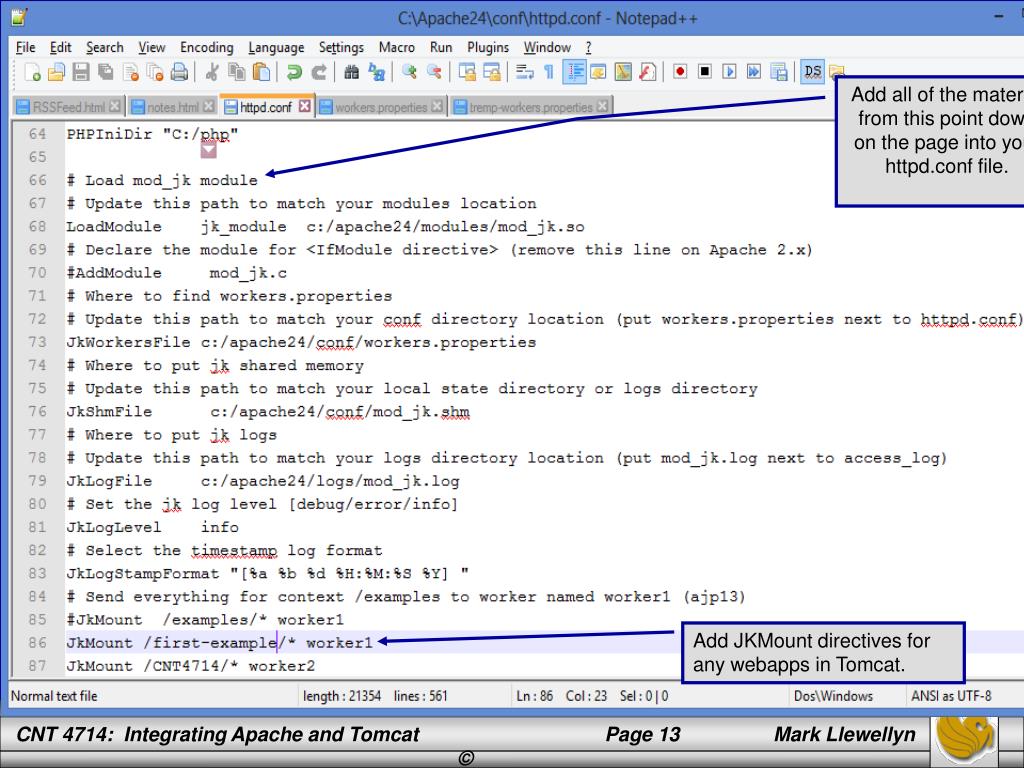Click the Copy toolbar icon
The height and width of the screenshot is (768, 1024).
(236, 72)
